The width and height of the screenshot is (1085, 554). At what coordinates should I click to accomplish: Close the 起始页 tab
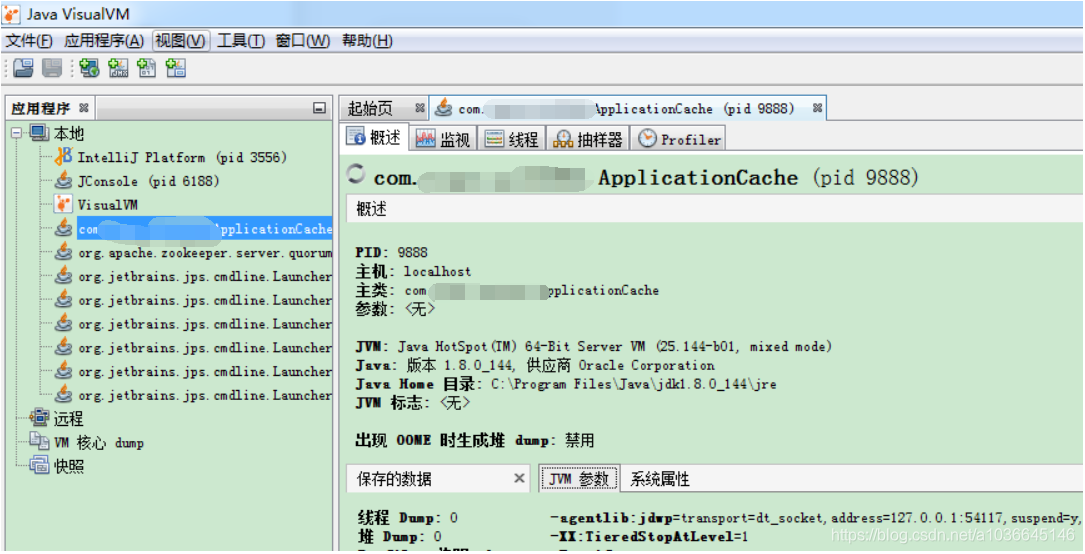coord(419,109)
